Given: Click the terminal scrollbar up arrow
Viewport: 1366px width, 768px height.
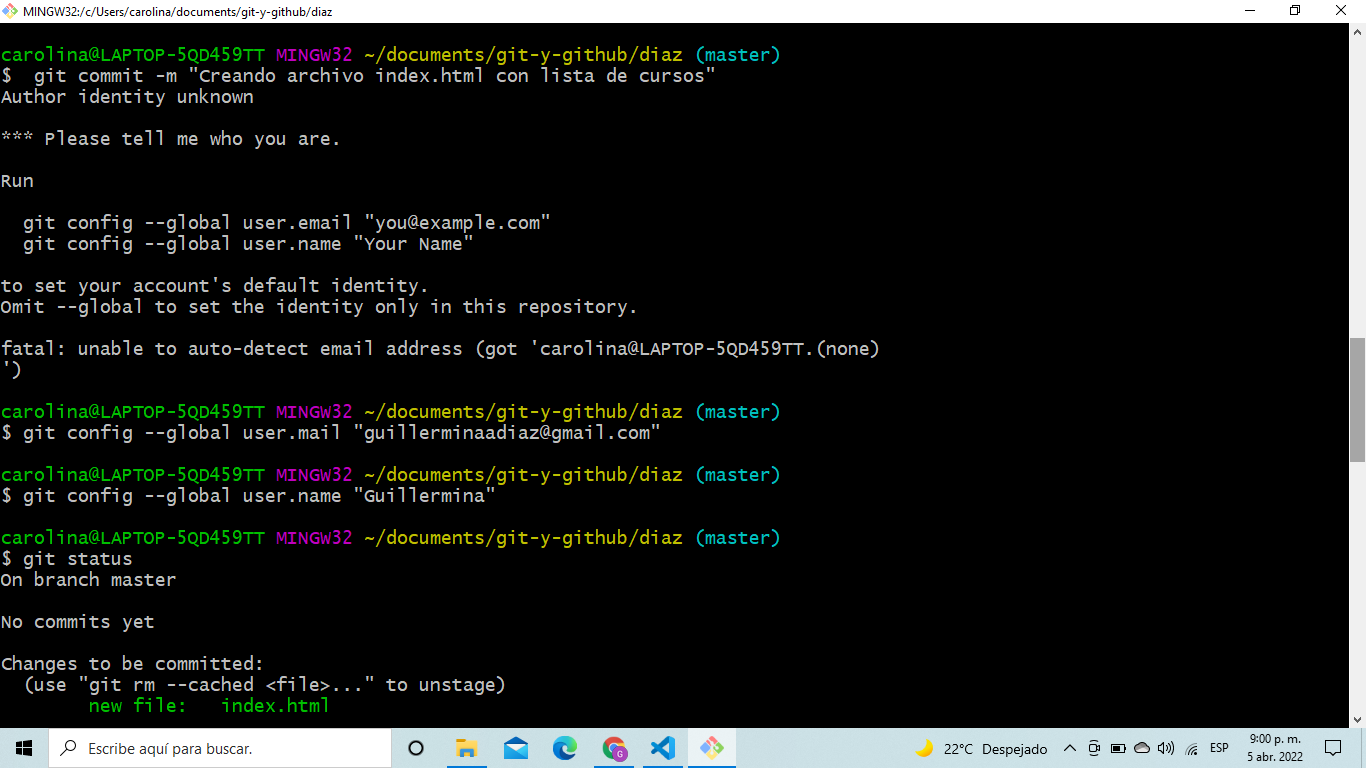Looking at the screenshot, I should pyautogui.click(x=1357, y=31).
